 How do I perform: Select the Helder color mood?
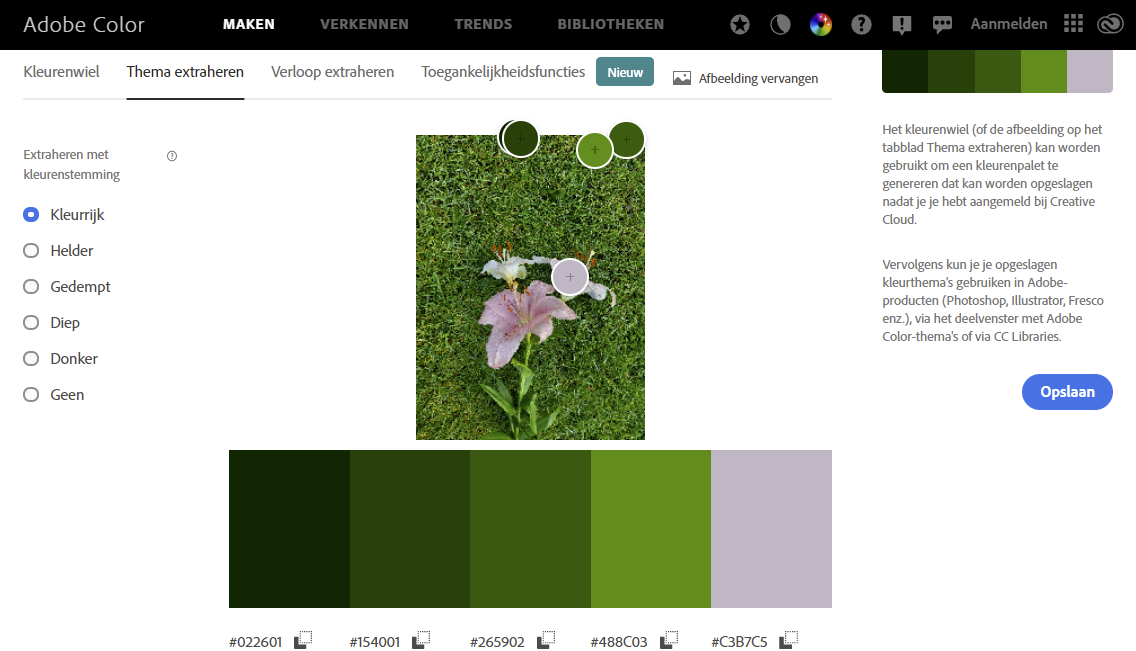31,251
